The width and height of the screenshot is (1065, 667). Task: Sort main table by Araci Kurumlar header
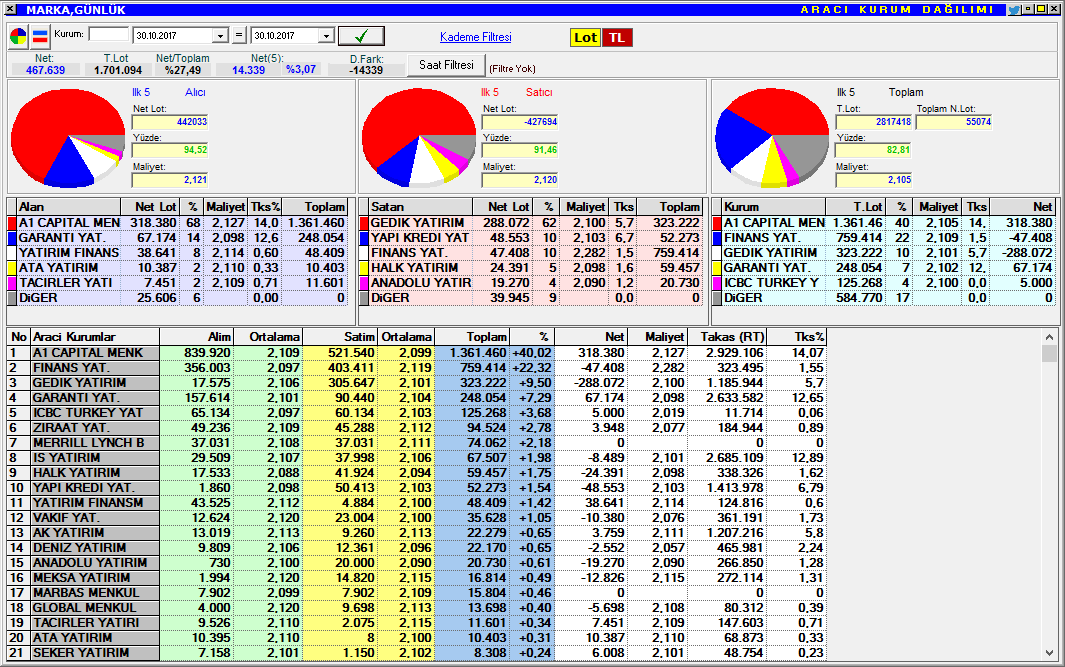pos(95,337)
